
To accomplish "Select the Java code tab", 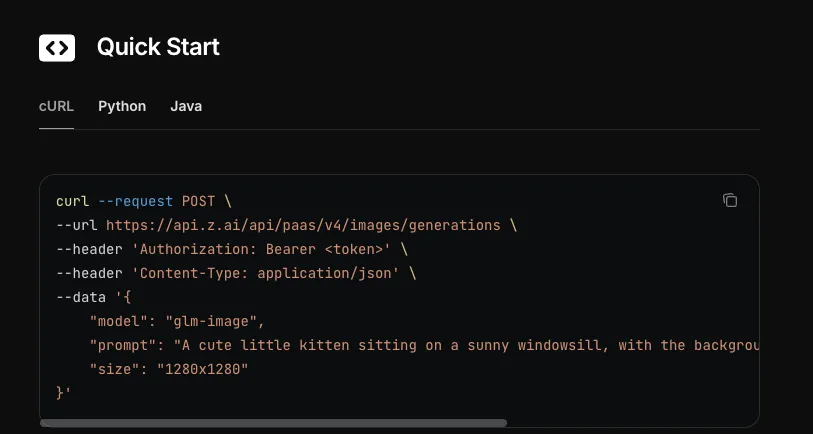I will click(x=186, y=106).
